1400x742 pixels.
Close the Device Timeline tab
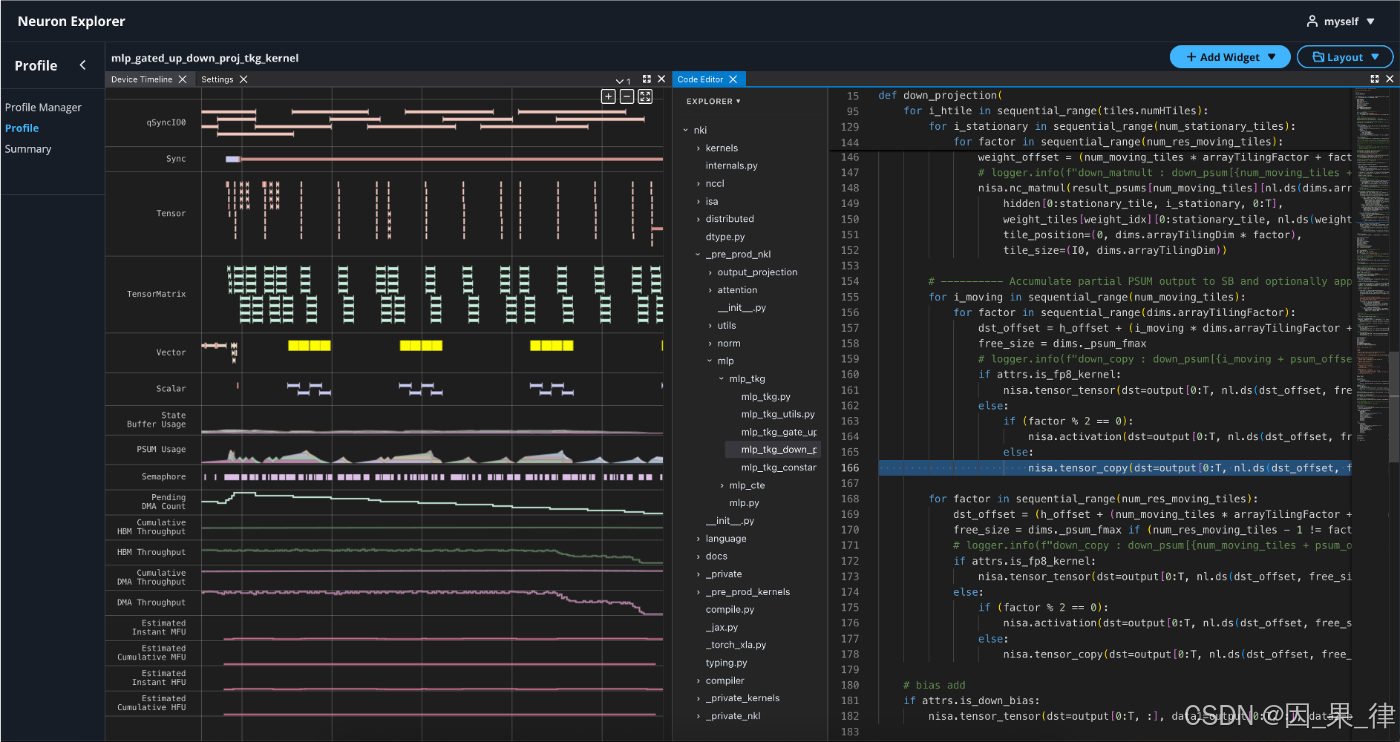(x=182, y=79)
